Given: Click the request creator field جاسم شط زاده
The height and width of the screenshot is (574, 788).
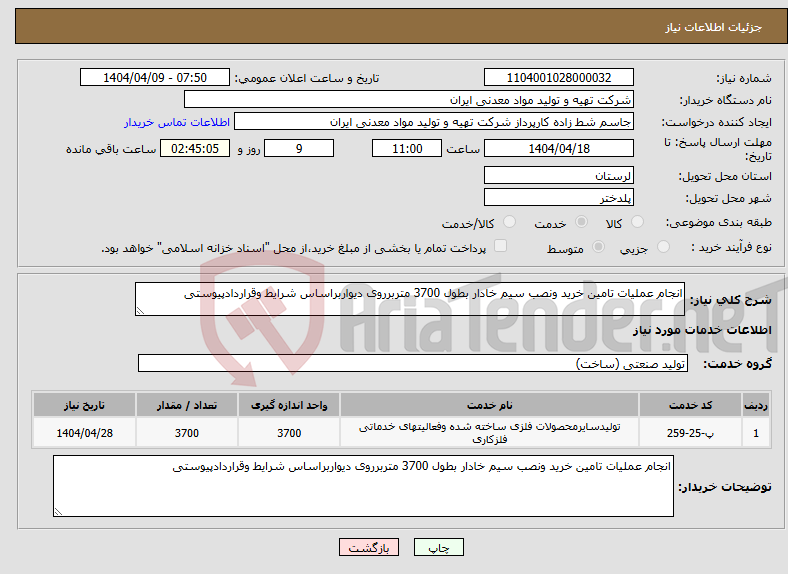Looking at the screenshot, I should pos(434,122).
